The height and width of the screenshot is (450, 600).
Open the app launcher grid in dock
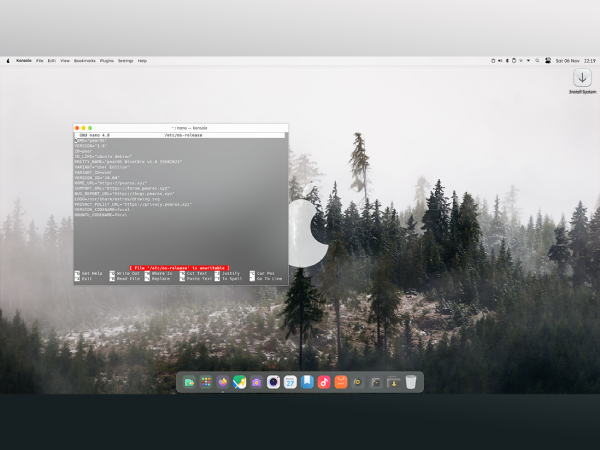pyautogui.click(x=206, y=382)
